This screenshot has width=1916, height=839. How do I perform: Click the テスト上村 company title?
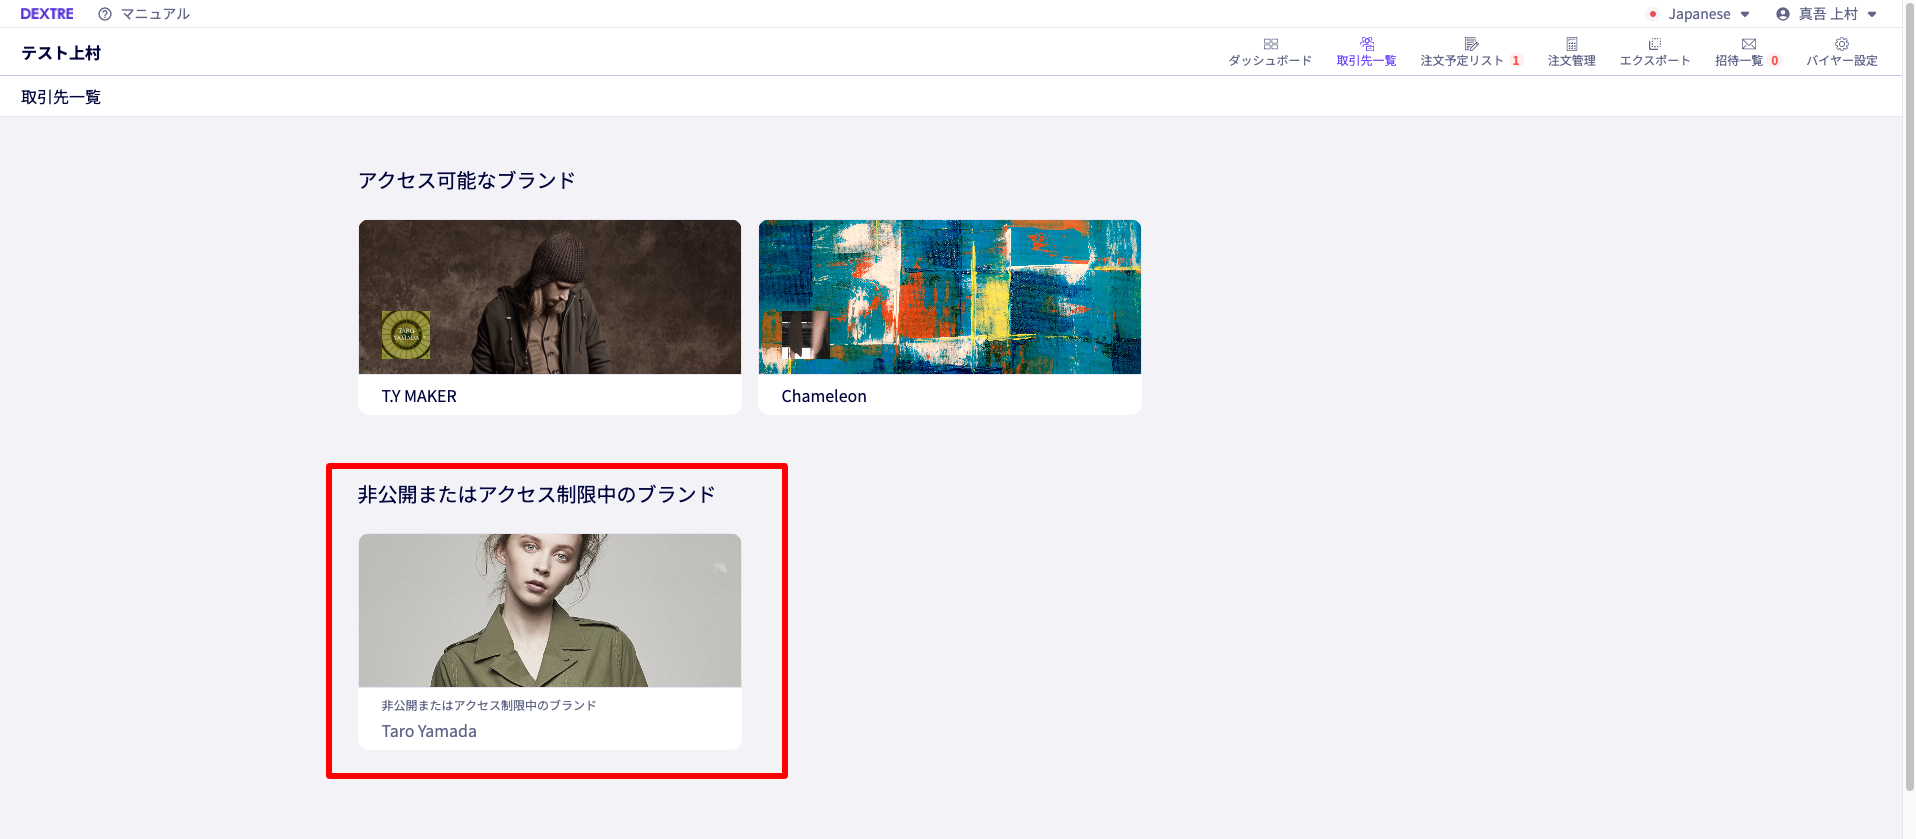(x=61, y=53)
